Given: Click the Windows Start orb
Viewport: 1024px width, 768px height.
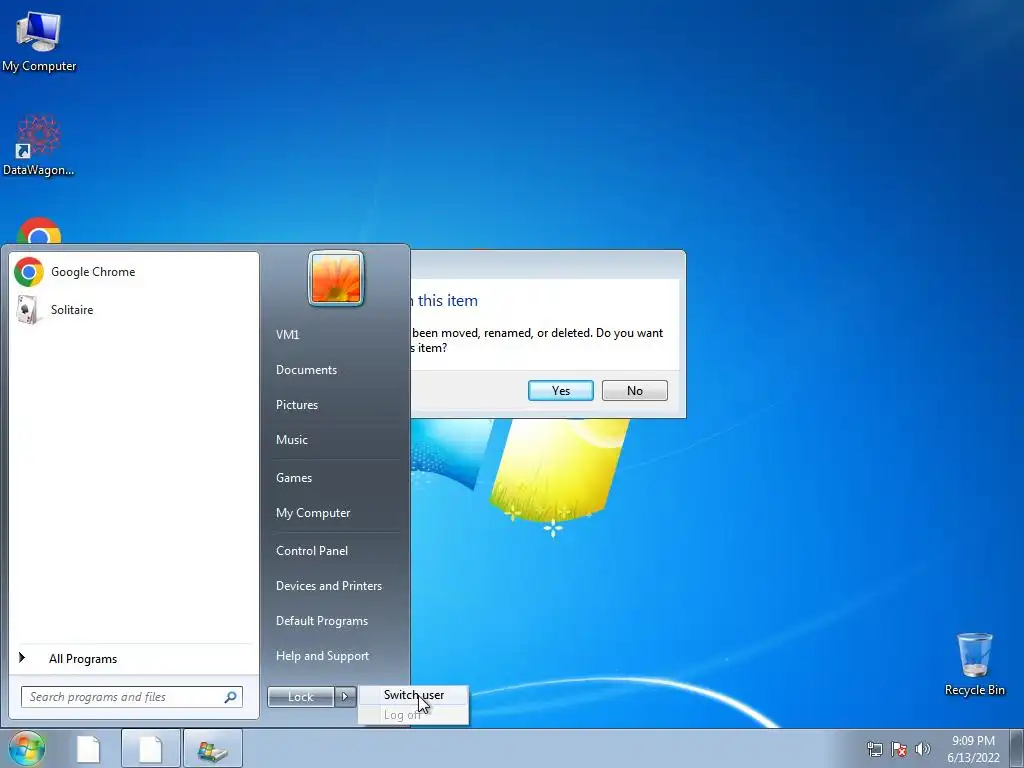Looking at the screenshot, I should click(x=27, y=748).
